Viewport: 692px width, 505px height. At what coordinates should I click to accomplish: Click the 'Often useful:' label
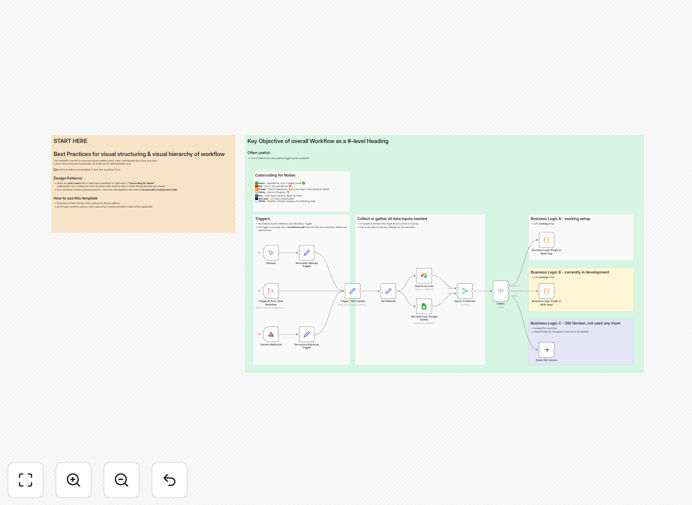259,153
